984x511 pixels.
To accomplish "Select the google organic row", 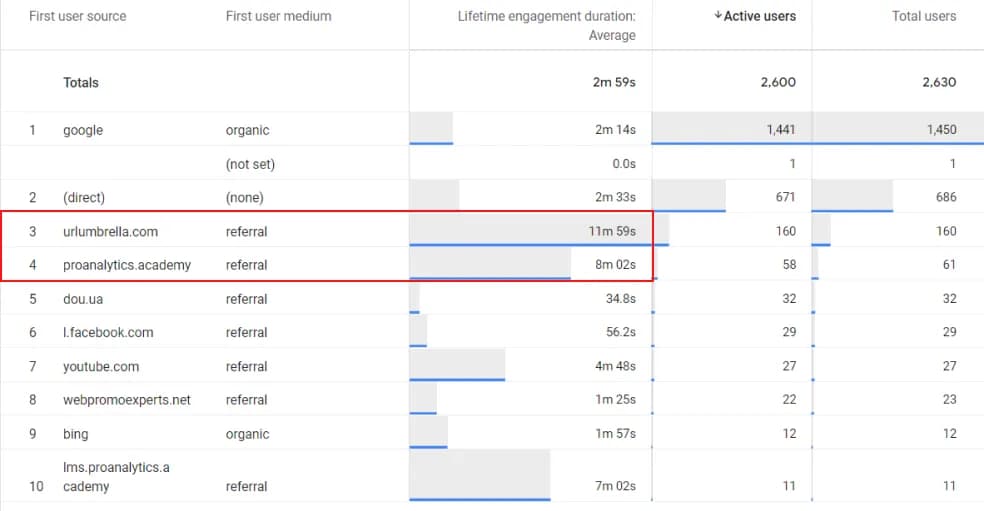I will pos(492,129).
